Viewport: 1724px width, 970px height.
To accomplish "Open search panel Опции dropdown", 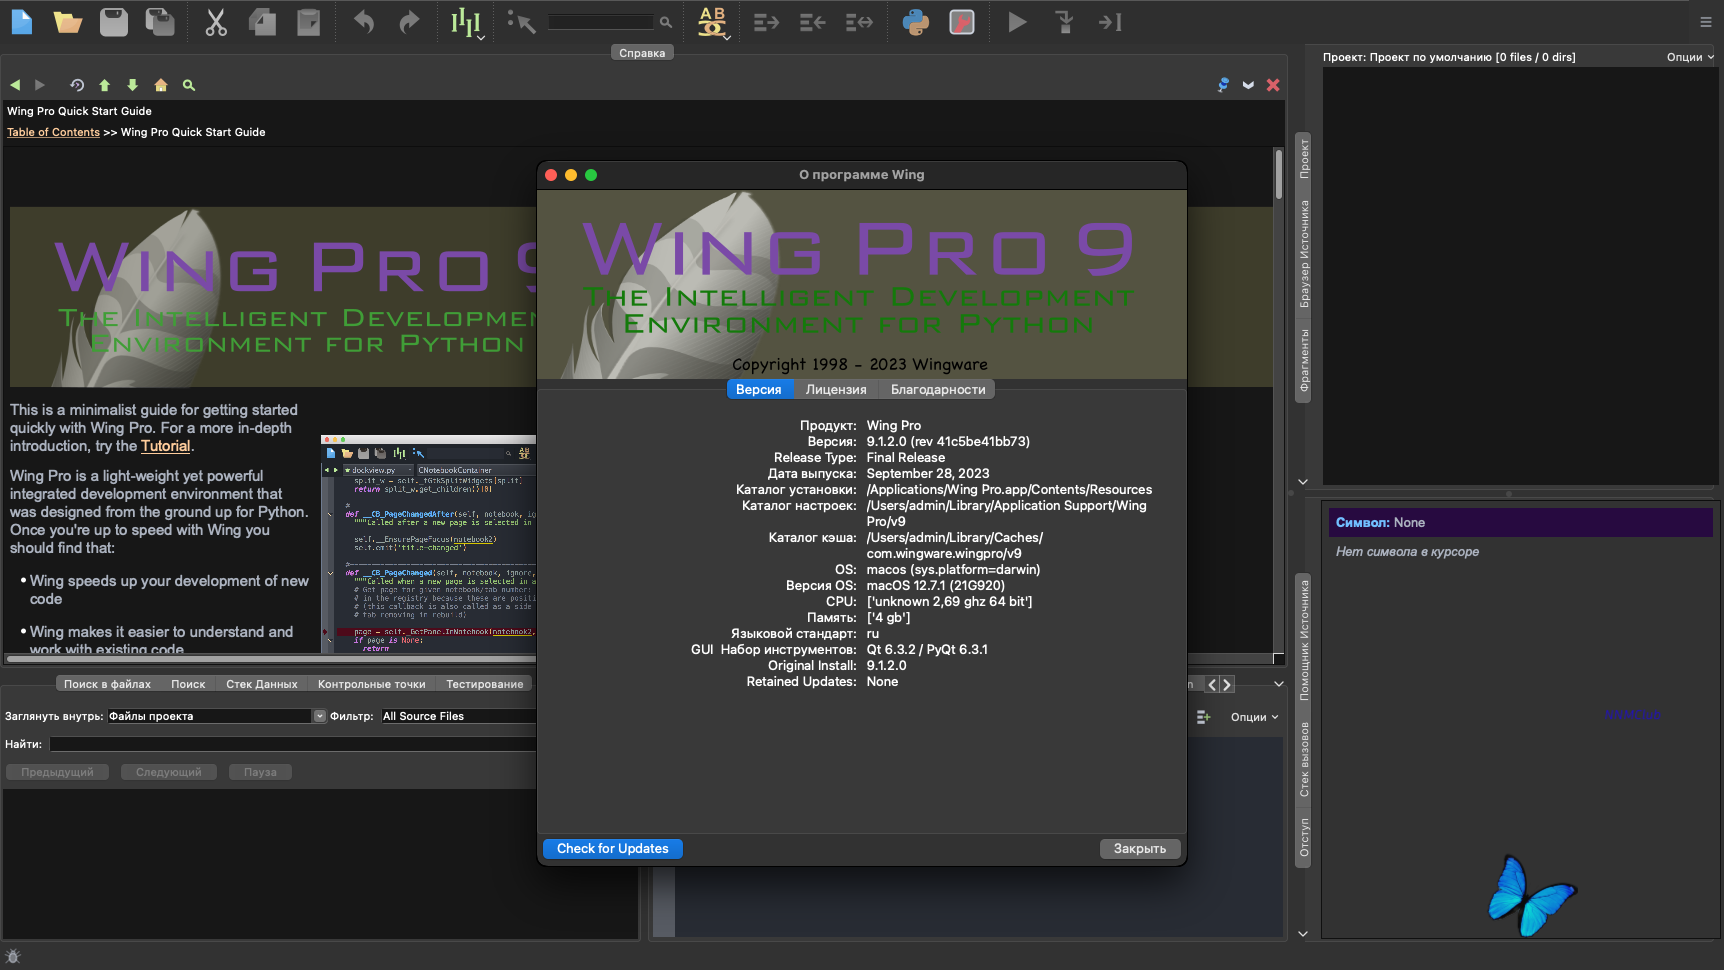I will coord(1255,717).
